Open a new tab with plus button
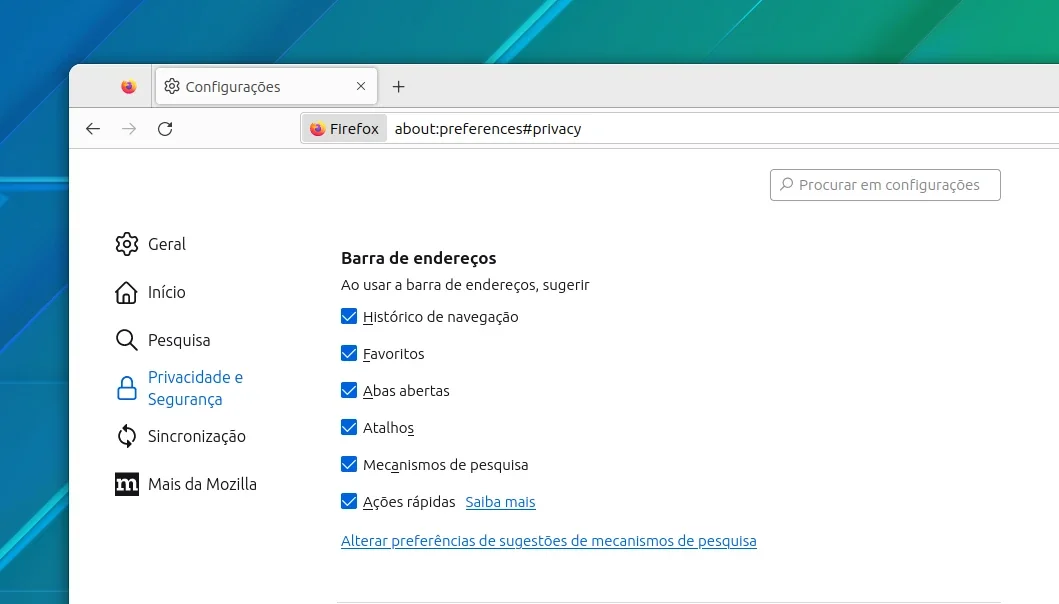This screenshot has height=604, width=1059. 398,86
